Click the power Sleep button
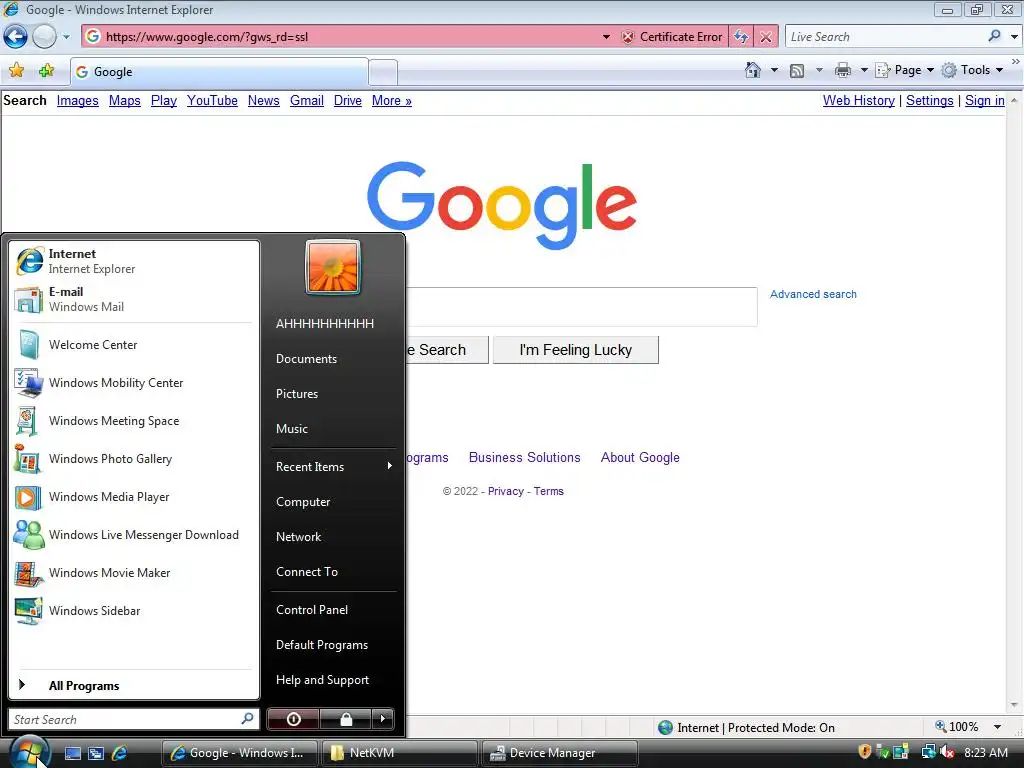The height and width of the screenshot is (768, 1024). pos(293,719)
